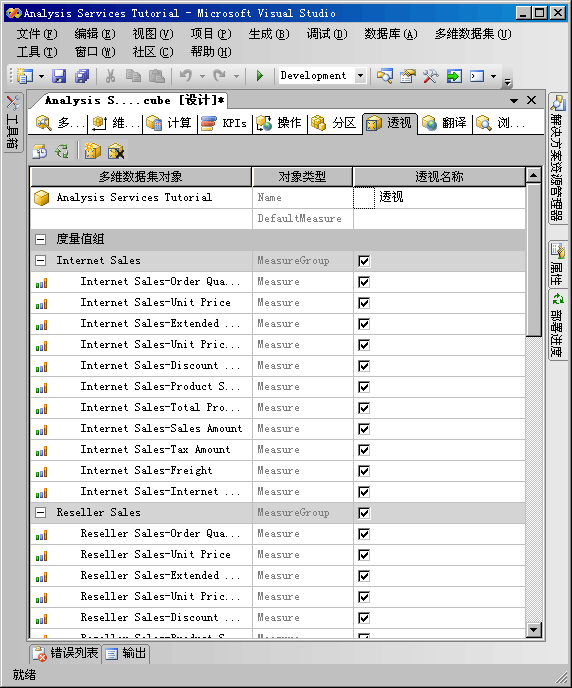The image size is (572, 688).
Task: Collapse the 度量值组 section
Action: click(x=40, y=240)
